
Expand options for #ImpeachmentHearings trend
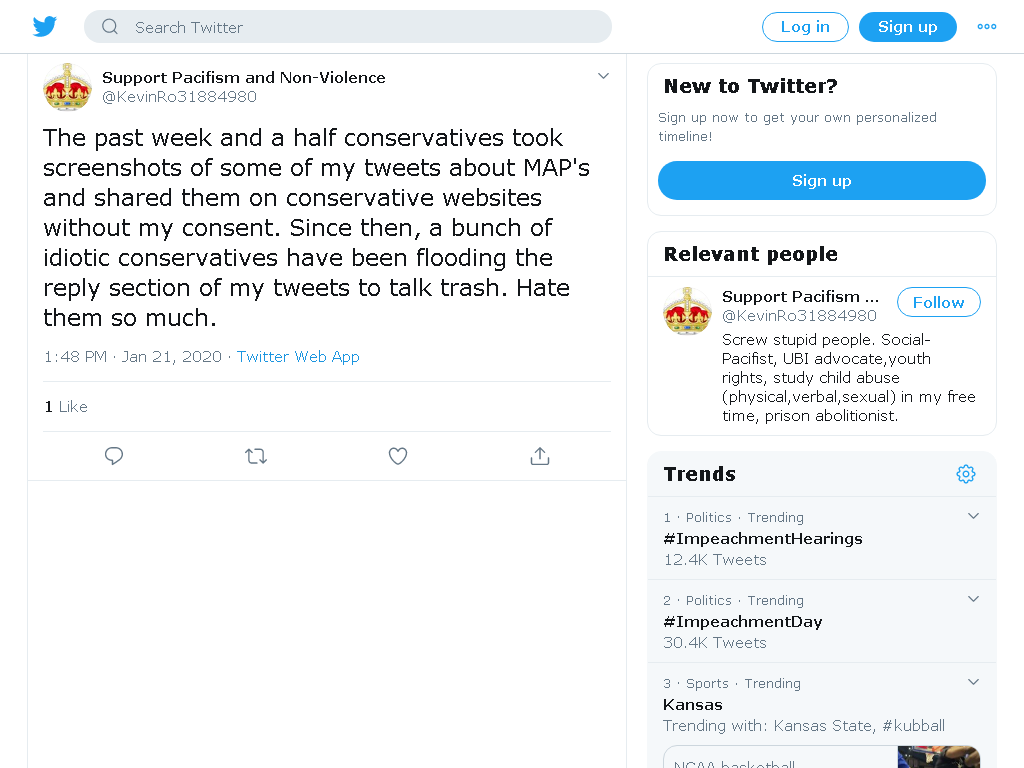click(x=973, y=516)
